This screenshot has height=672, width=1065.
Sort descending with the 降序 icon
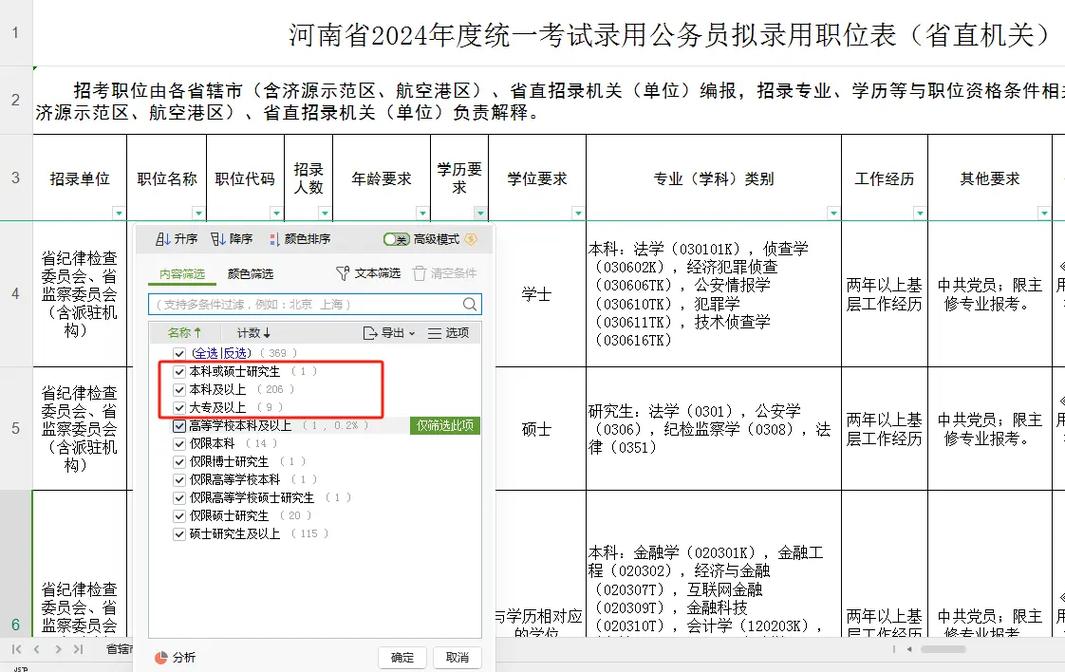click(218, 239)
